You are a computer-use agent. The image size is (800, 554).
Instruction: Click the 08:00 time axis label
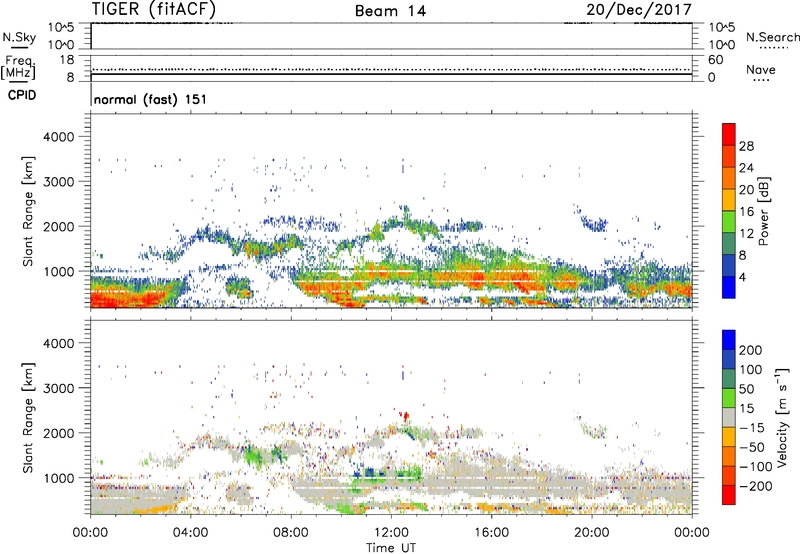[x=291, y=533]
